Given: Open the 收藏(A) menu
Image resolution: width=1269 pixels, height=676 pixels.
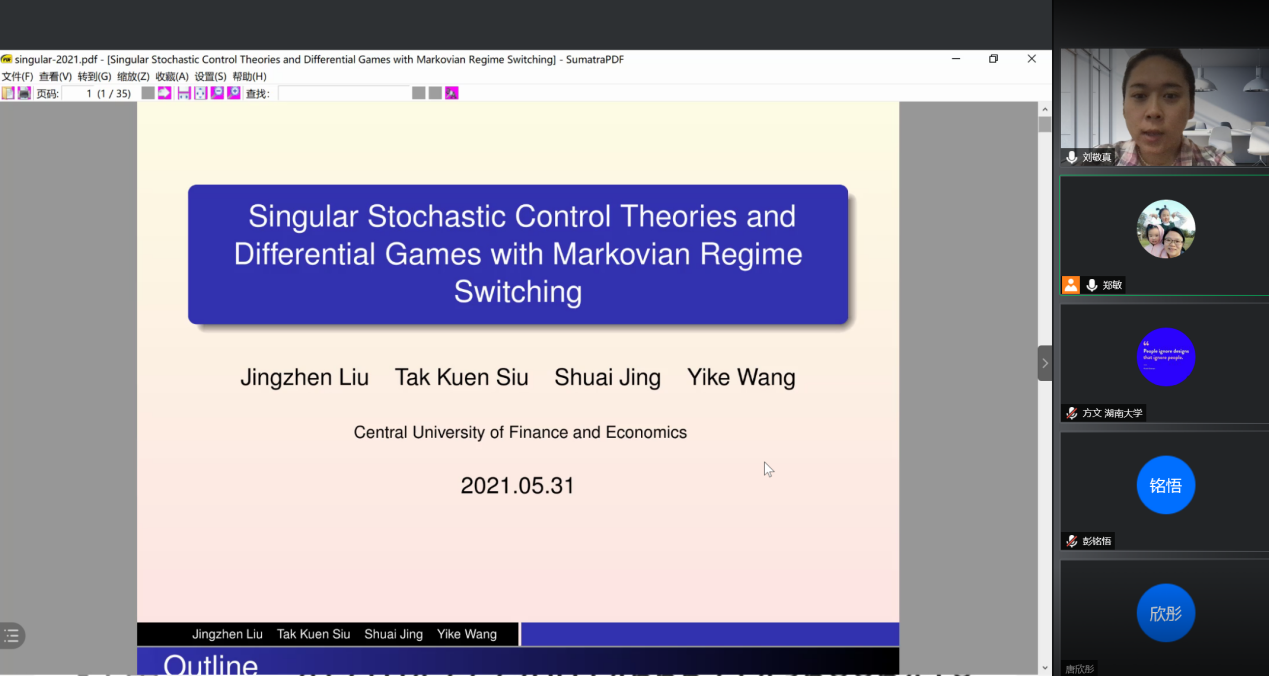Looking at the screenshot, I should pos(172,76).
